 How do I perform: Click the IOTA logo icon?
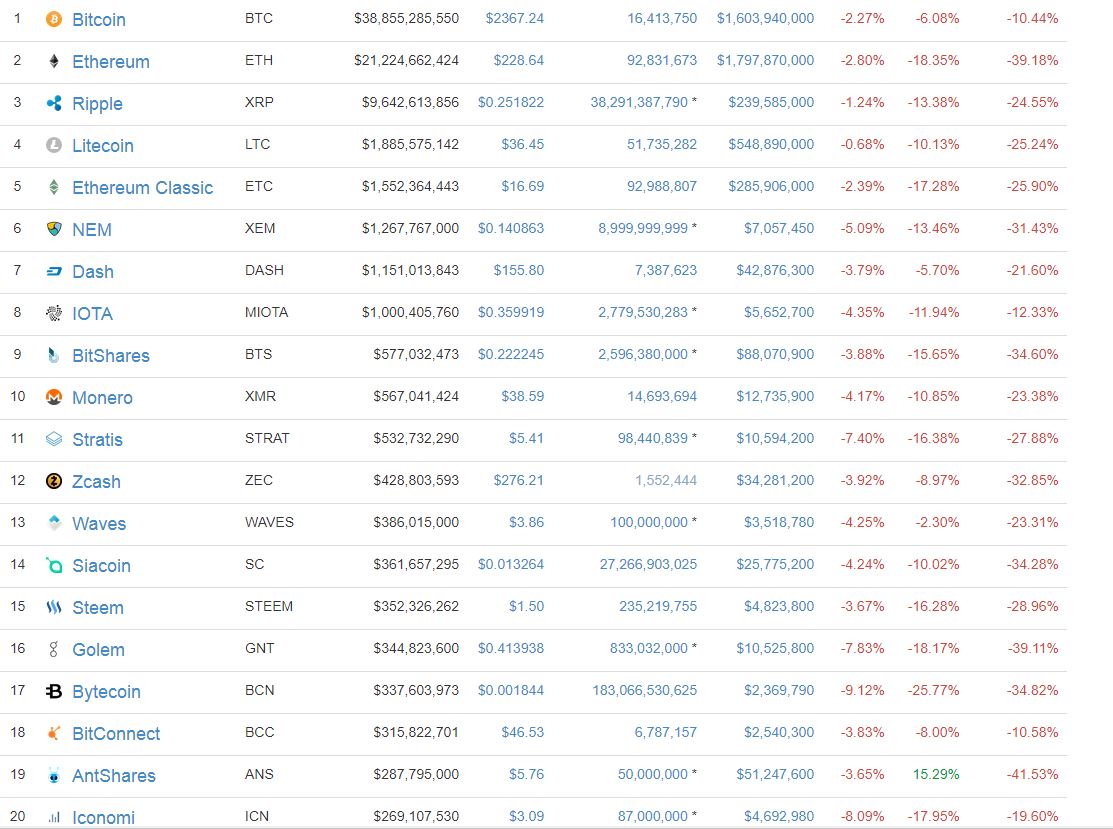pos(54,313)
